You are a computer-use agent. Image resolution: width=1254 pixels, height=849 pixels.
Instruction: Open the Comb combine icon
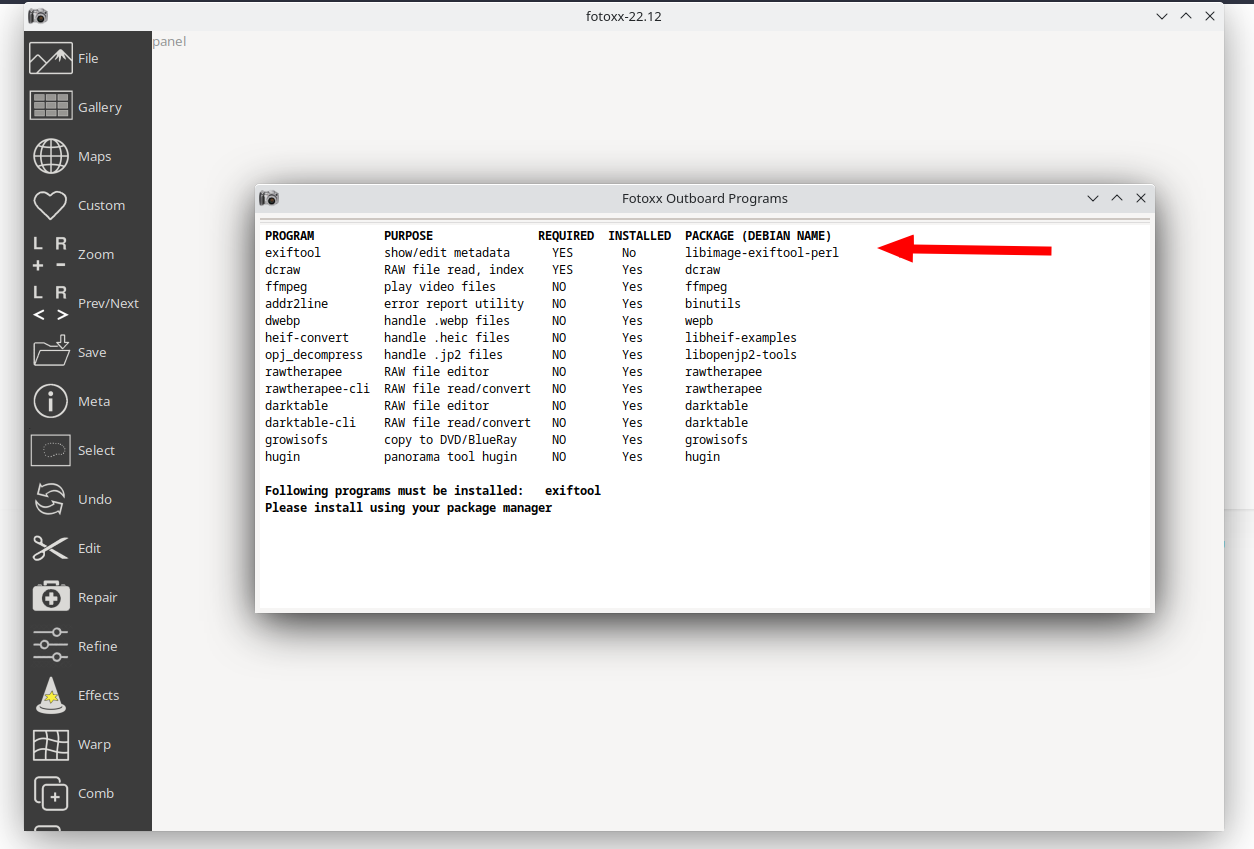(x=50, y=793)
